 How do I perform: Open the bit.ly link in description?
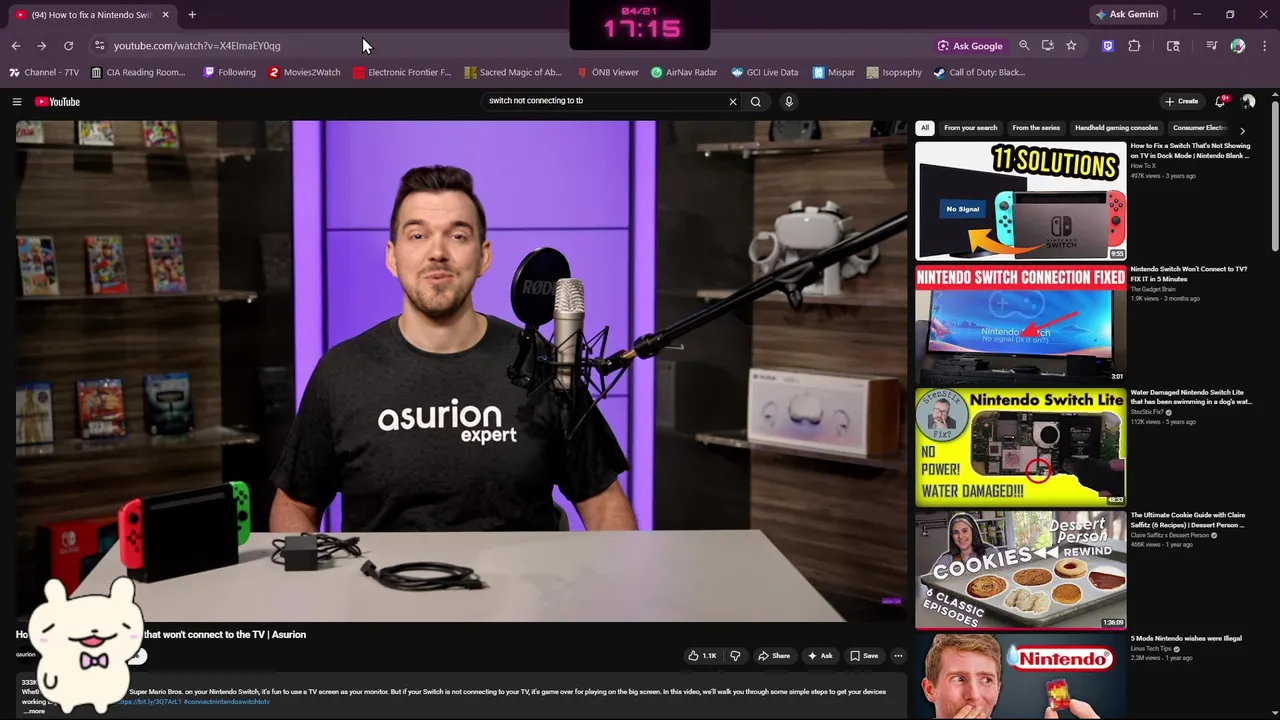[x=150, y=702]
